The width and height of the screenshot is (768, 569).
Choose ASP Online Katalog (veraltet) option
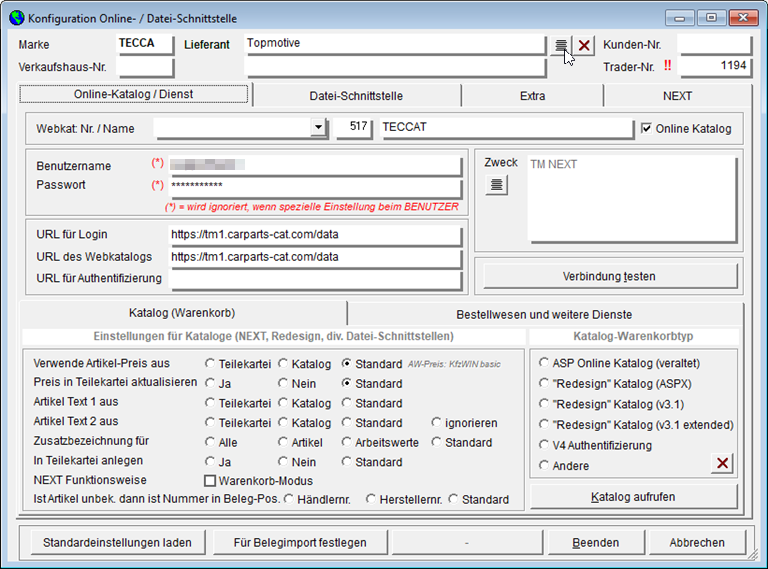(544, 362)
